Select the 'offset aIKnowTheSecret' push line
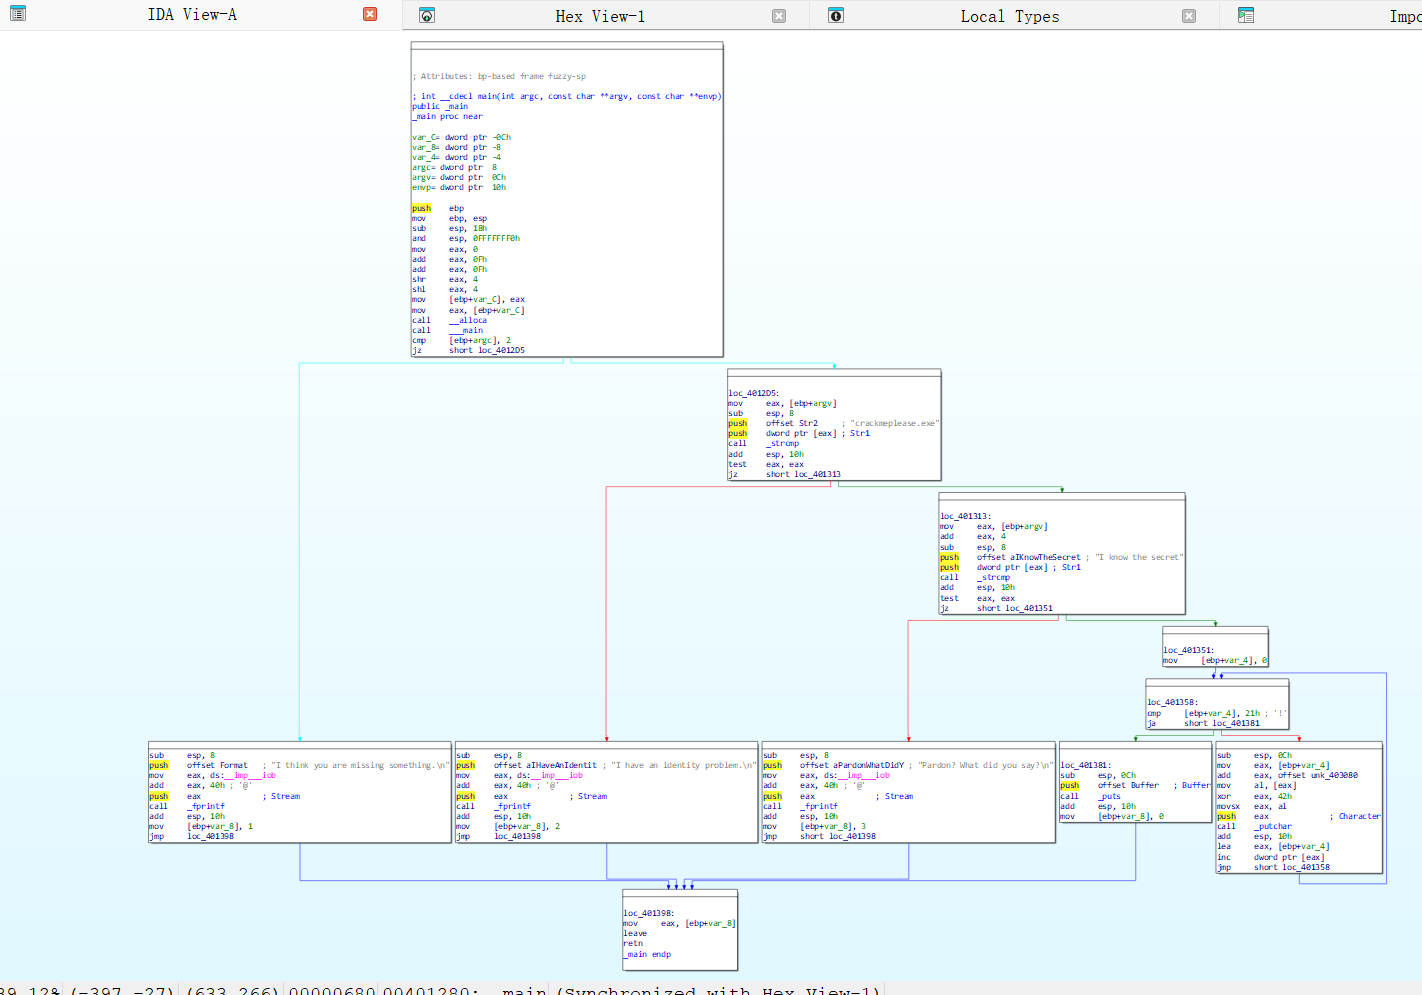This screenshot has height=995, width=1422. 1062,557
